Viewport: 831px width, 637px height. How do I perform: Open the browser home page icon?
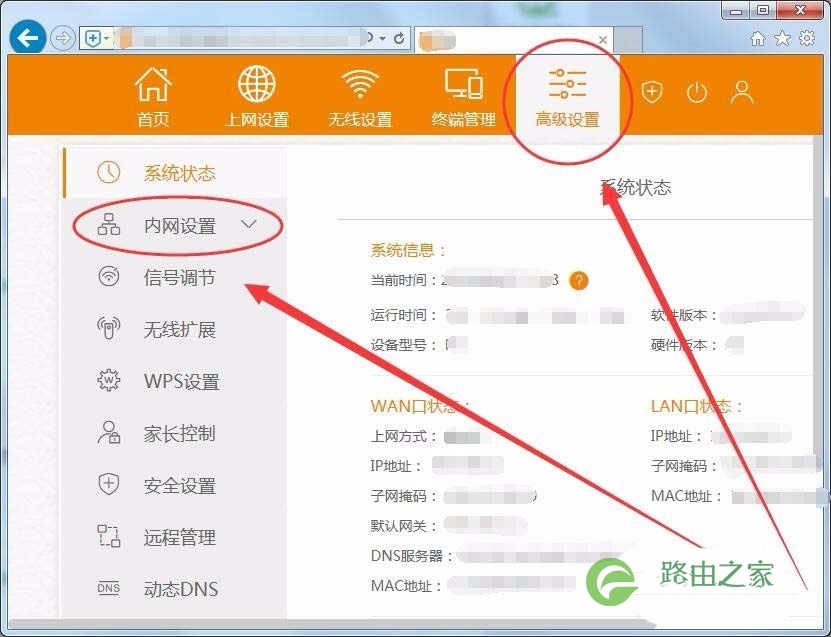(758, 38)
